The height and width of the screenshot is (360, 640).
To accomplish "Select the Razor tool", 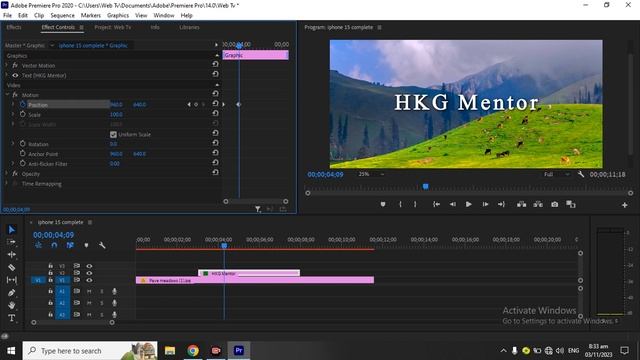I will click(11, 267).
